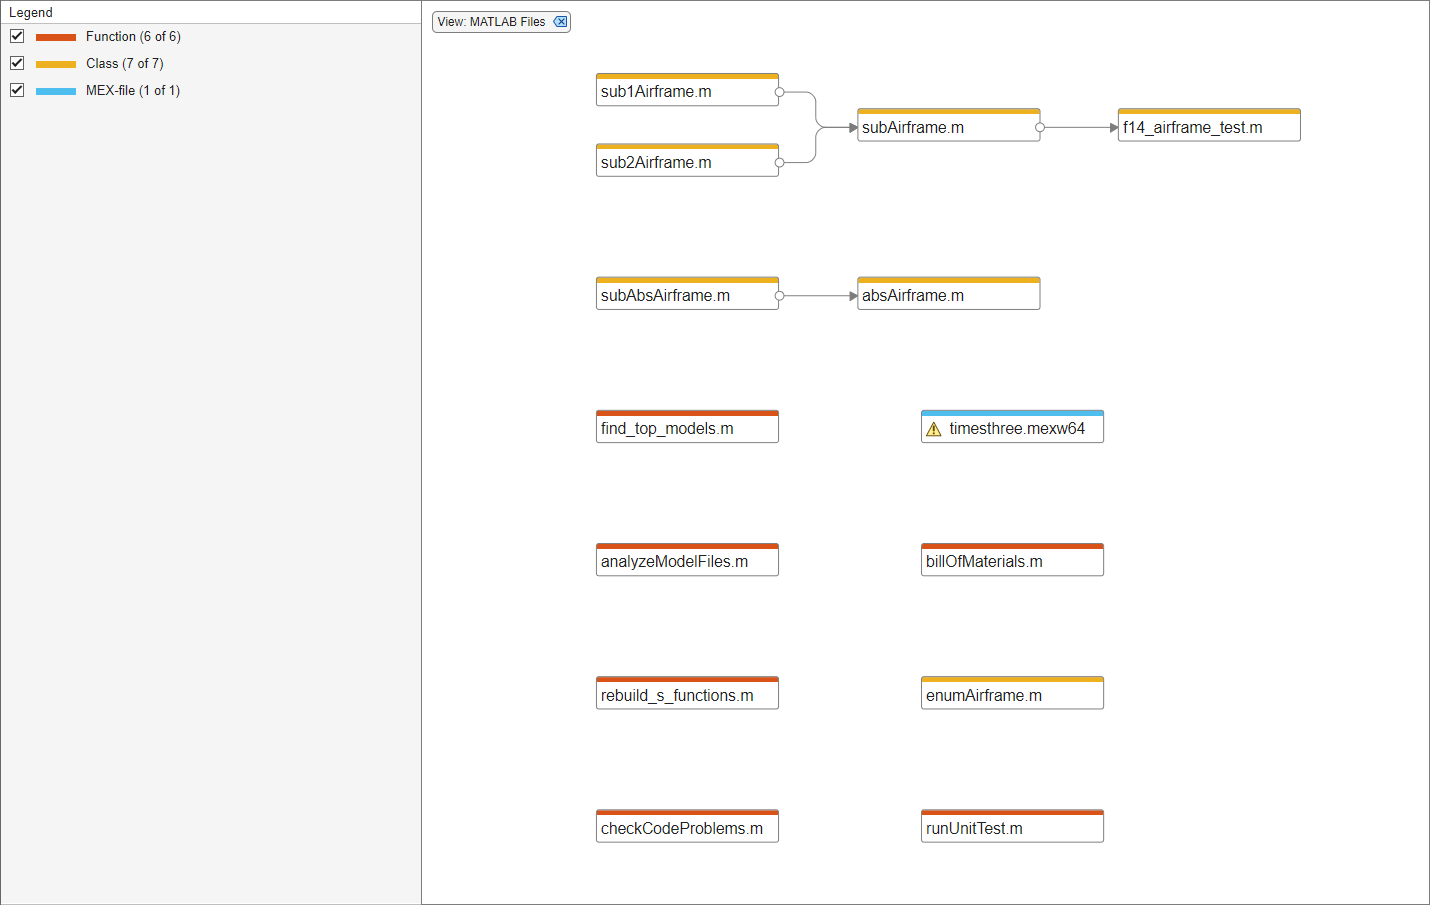Image resolution: width=1430 pixels, height=905 pixels.
Task: Select the rebuild_s_functions.m node
Action: (687, 696)
